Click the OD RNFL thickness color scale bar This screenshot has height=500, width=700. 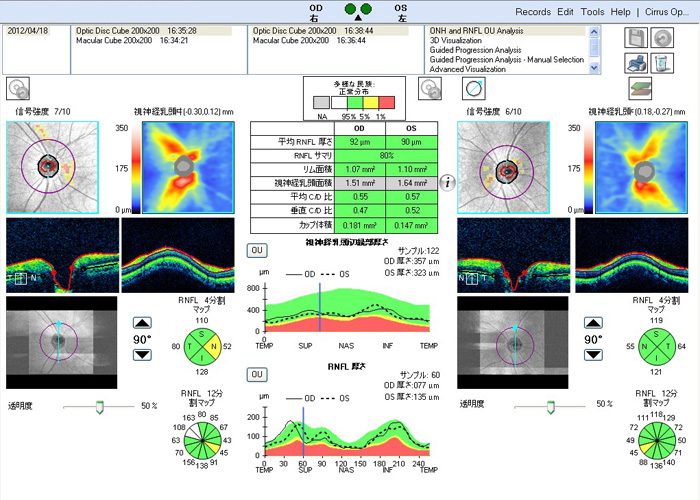(x=136, y=168)
